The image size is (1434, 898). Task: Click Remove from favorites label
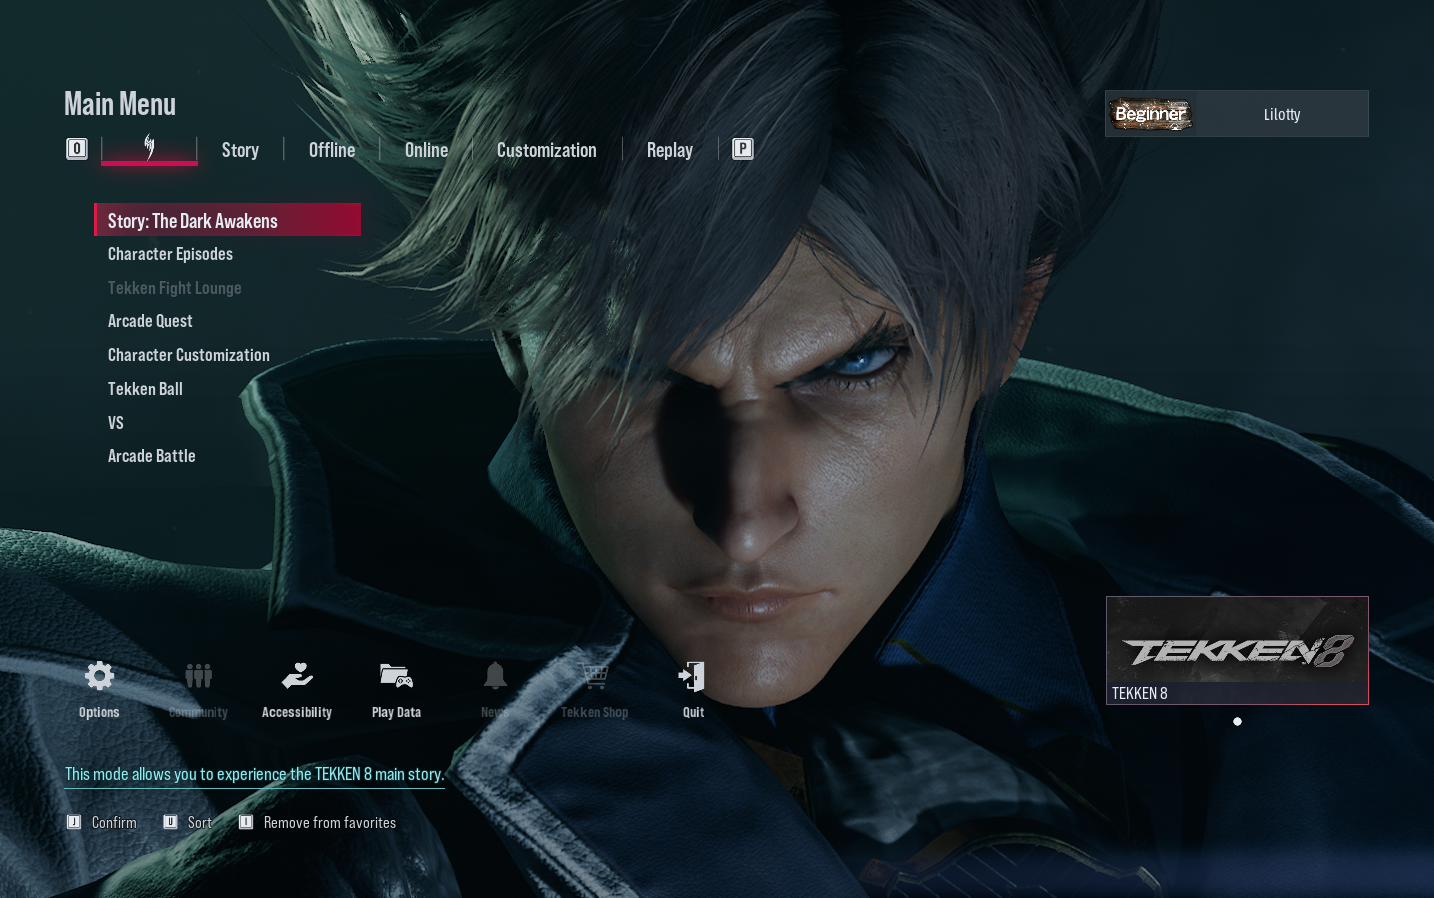(330, 823)
